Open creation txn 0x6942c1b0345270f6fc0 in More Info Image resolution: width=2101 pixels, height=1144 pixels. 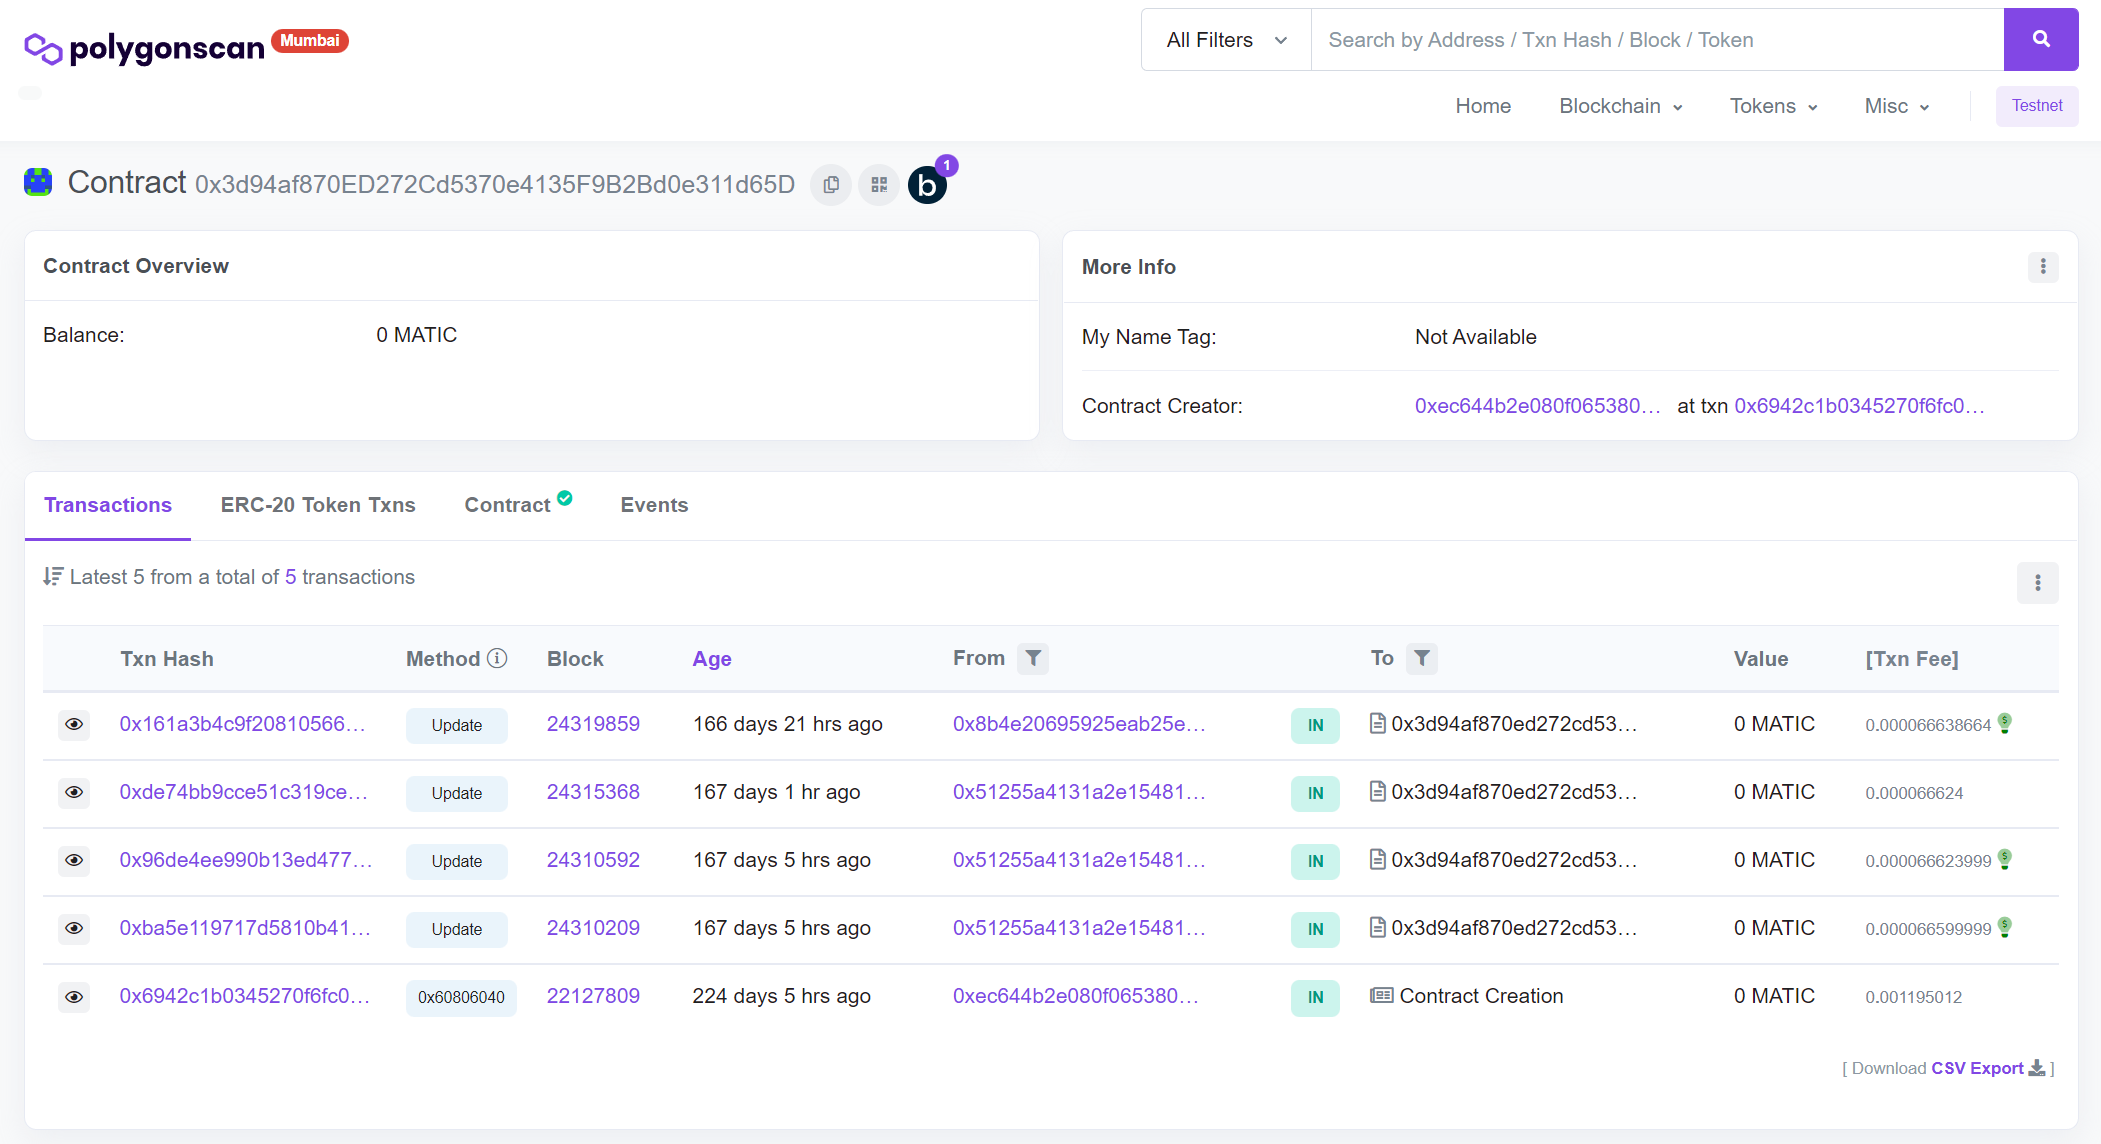[1859, 406]
